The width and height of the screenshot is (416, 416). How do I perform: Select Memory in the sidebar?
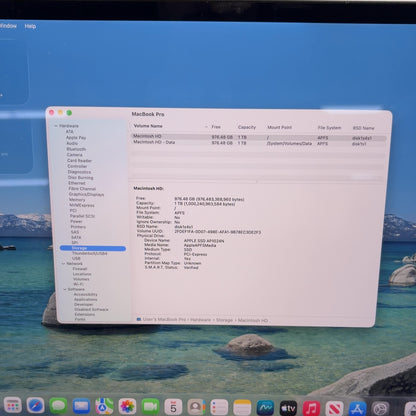click(77, 199)
